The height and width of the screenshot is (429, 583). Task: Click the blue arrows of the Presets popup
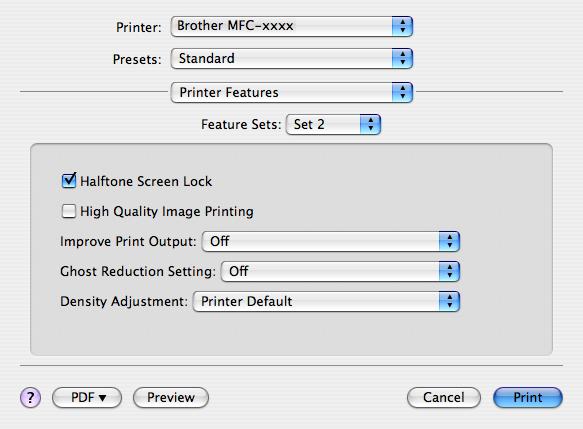tap(402, 58)
